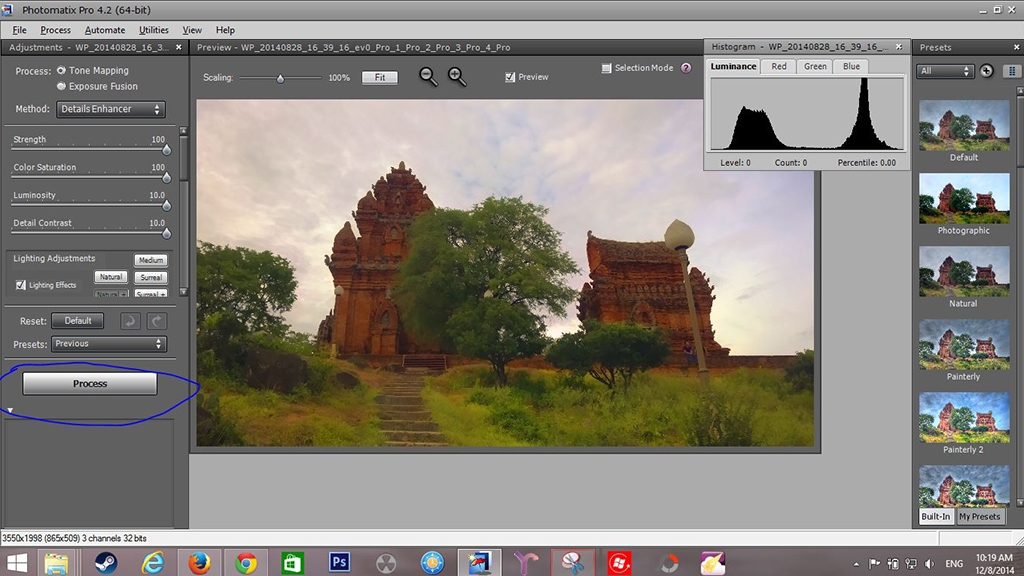1024x576 pixels.
Task: Click the add preset plus icon
Action: (x=986, y=71)
